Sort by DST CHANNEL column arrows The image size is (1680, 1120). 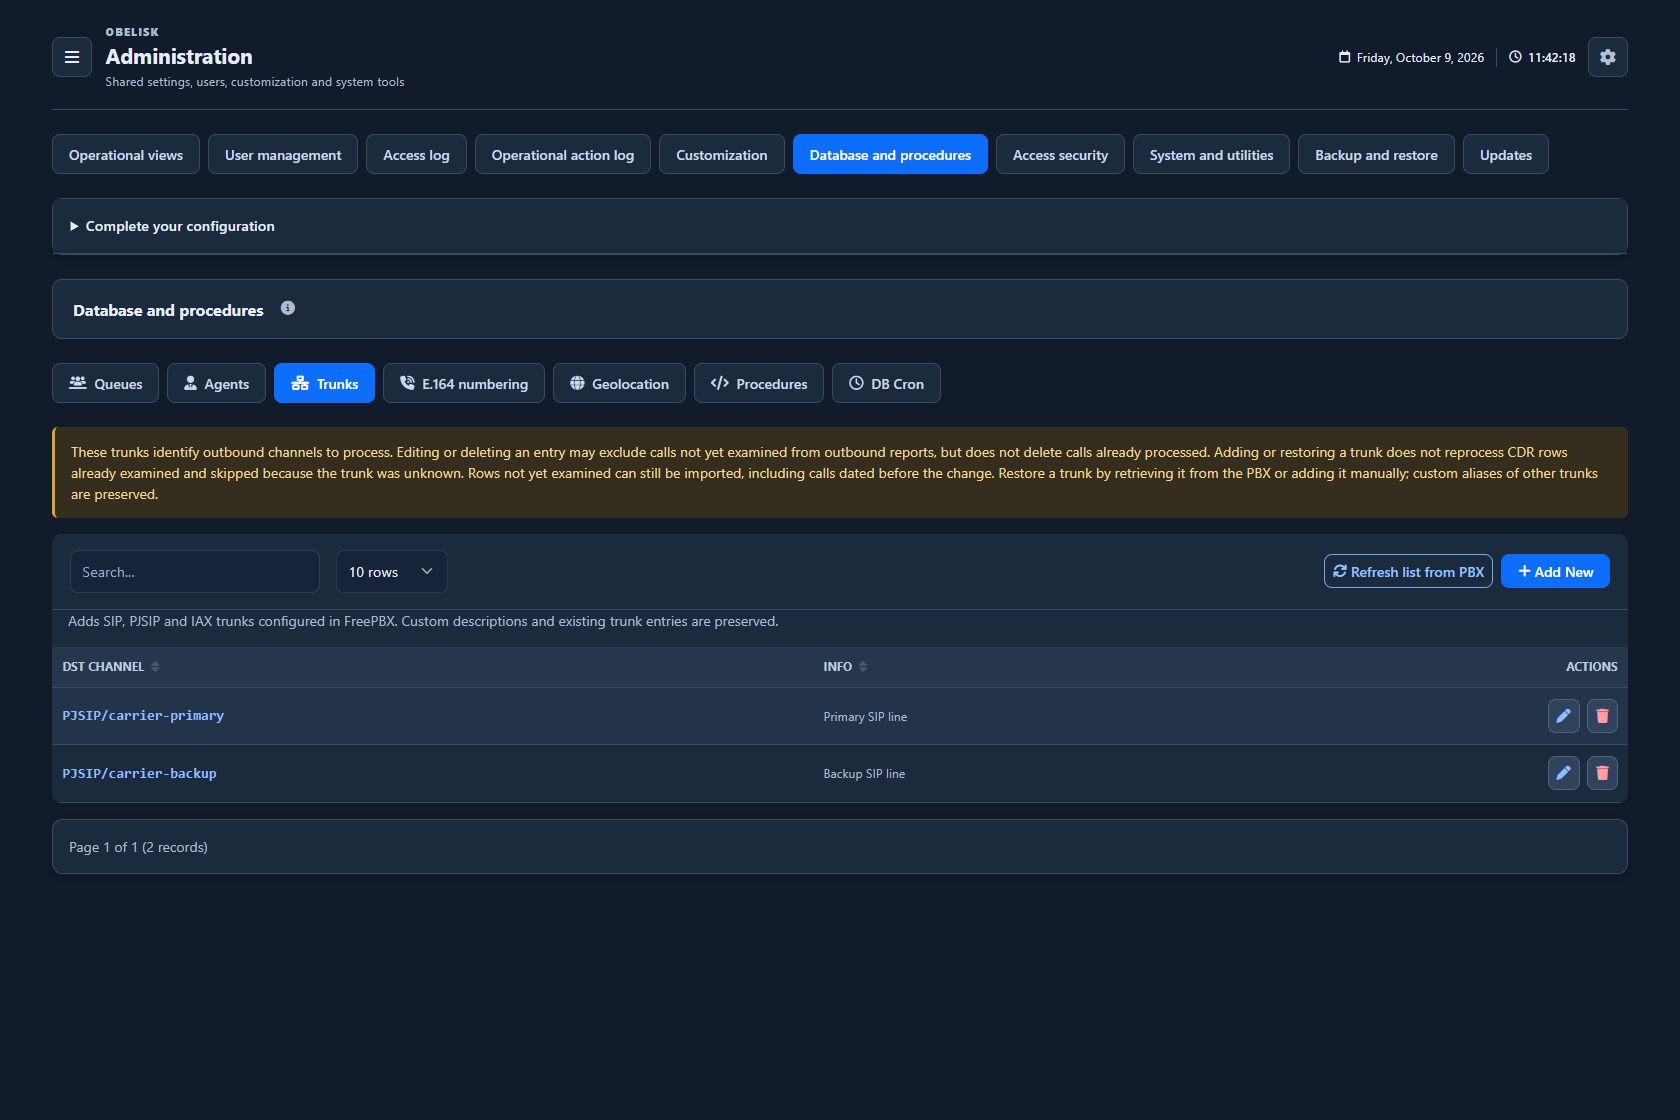point(155,667)
